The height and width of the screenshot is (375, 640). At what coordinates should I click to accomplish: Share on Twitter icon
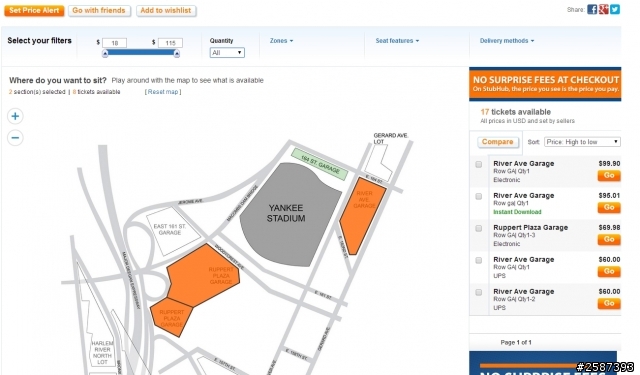[x=615, y=9]
